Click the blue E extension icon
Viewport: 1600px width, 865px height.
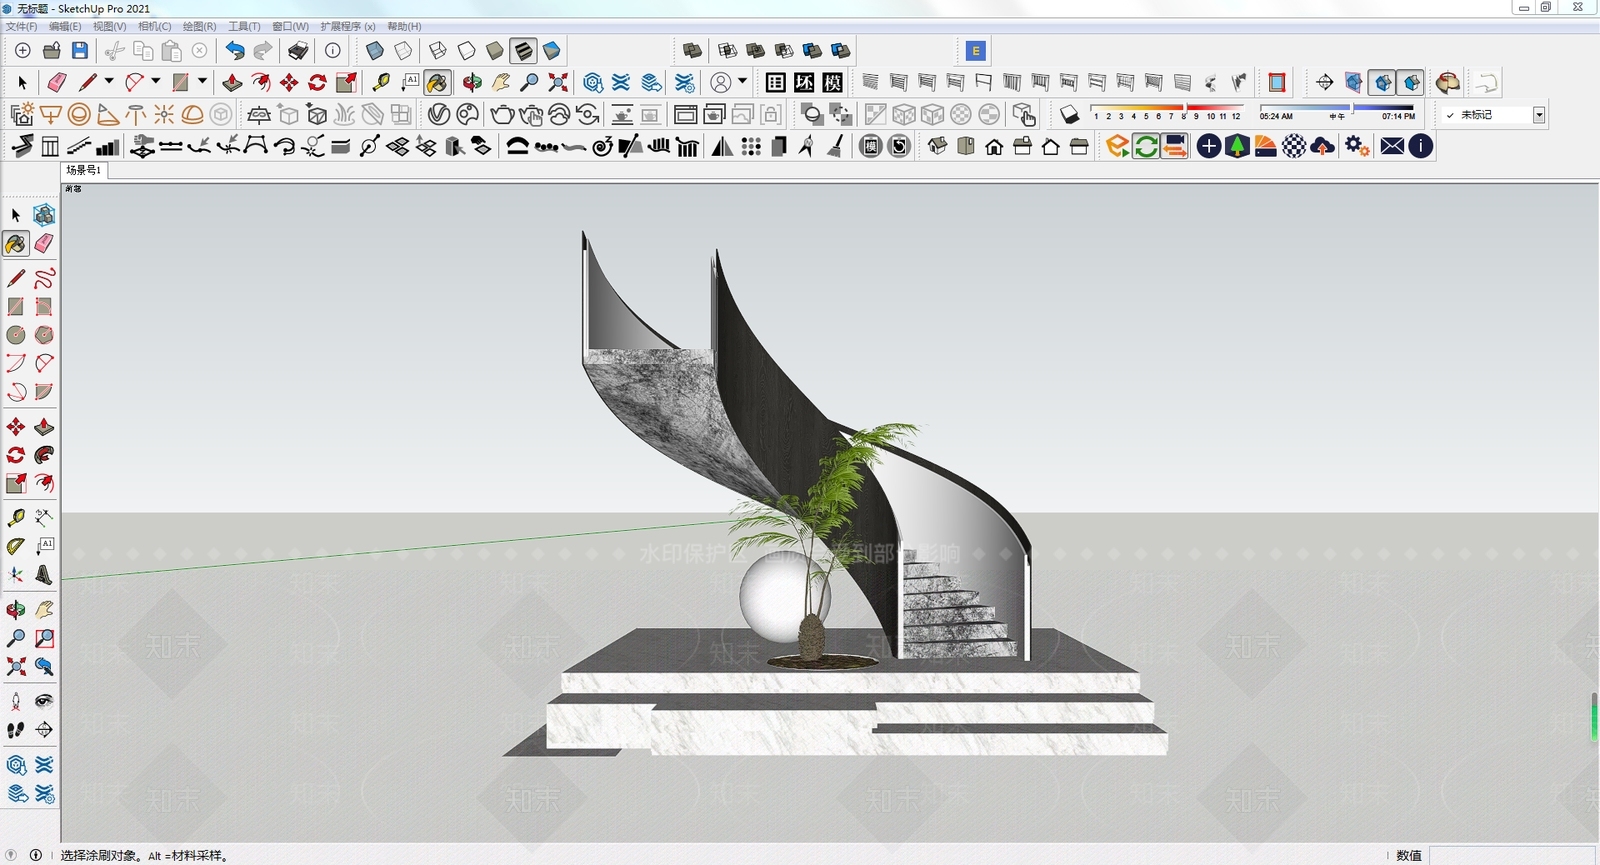tap(976, 51)
